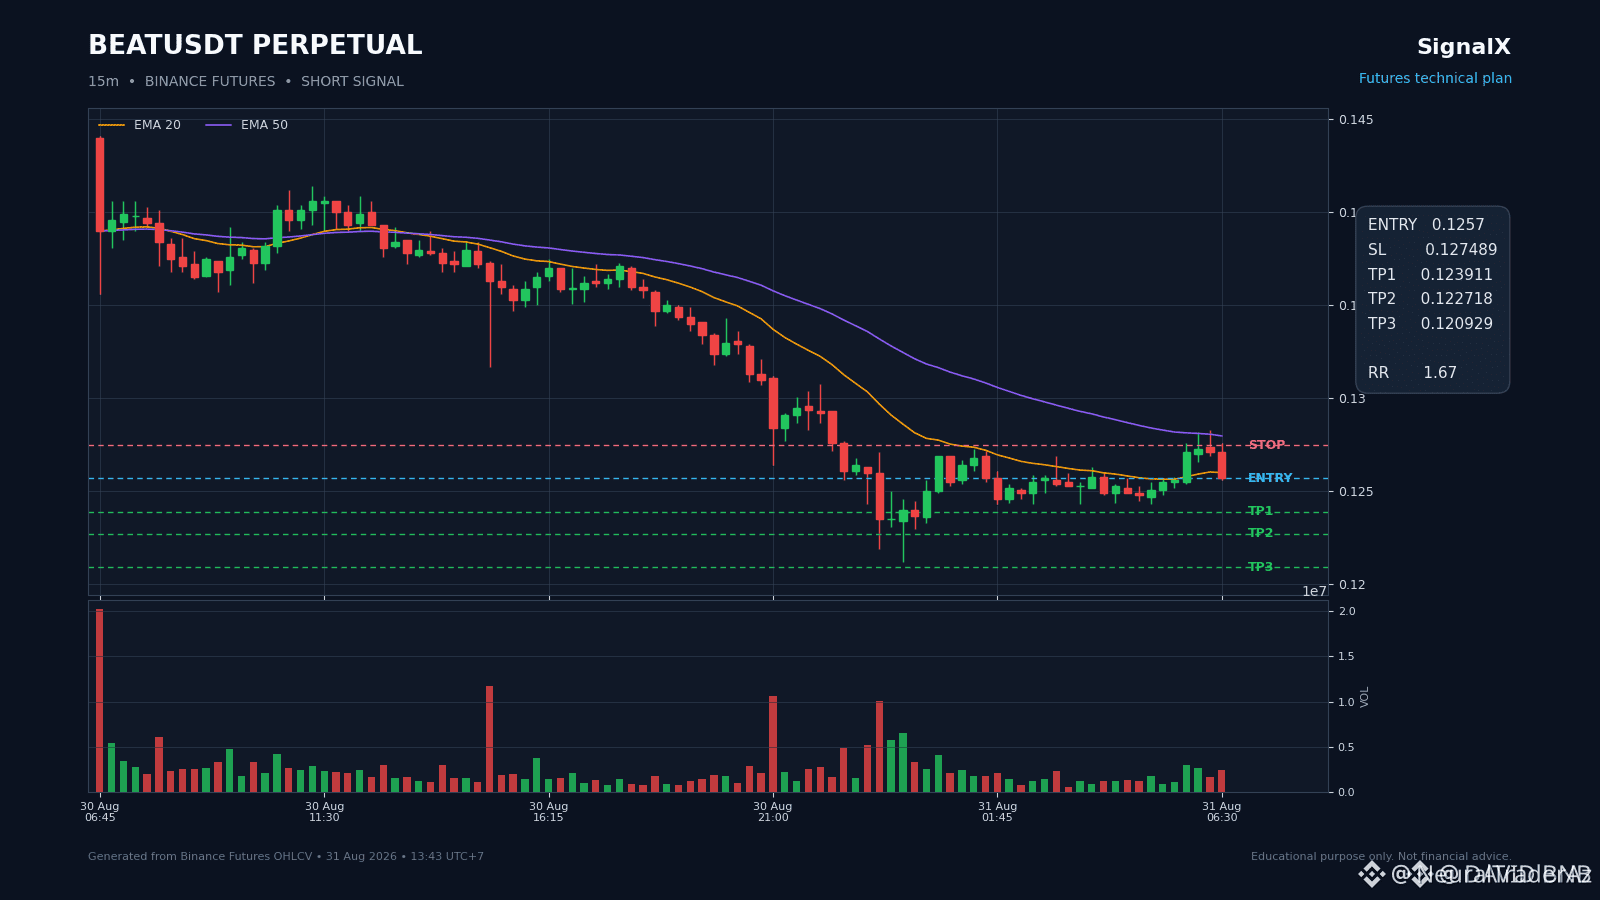Click the RR 1.67 value in info box
Screen dimensions: 1600x900
tap(1440, 373)
